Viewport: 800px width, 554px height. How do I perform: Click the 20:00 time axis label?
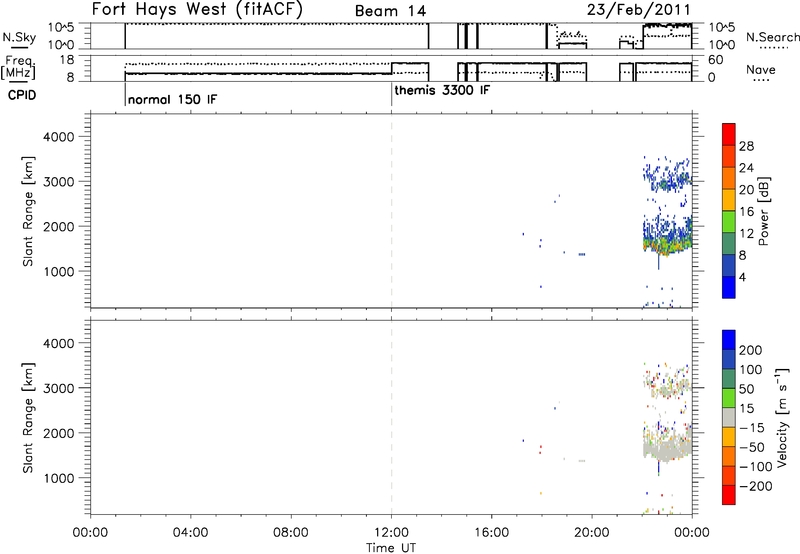pos(592,533)
